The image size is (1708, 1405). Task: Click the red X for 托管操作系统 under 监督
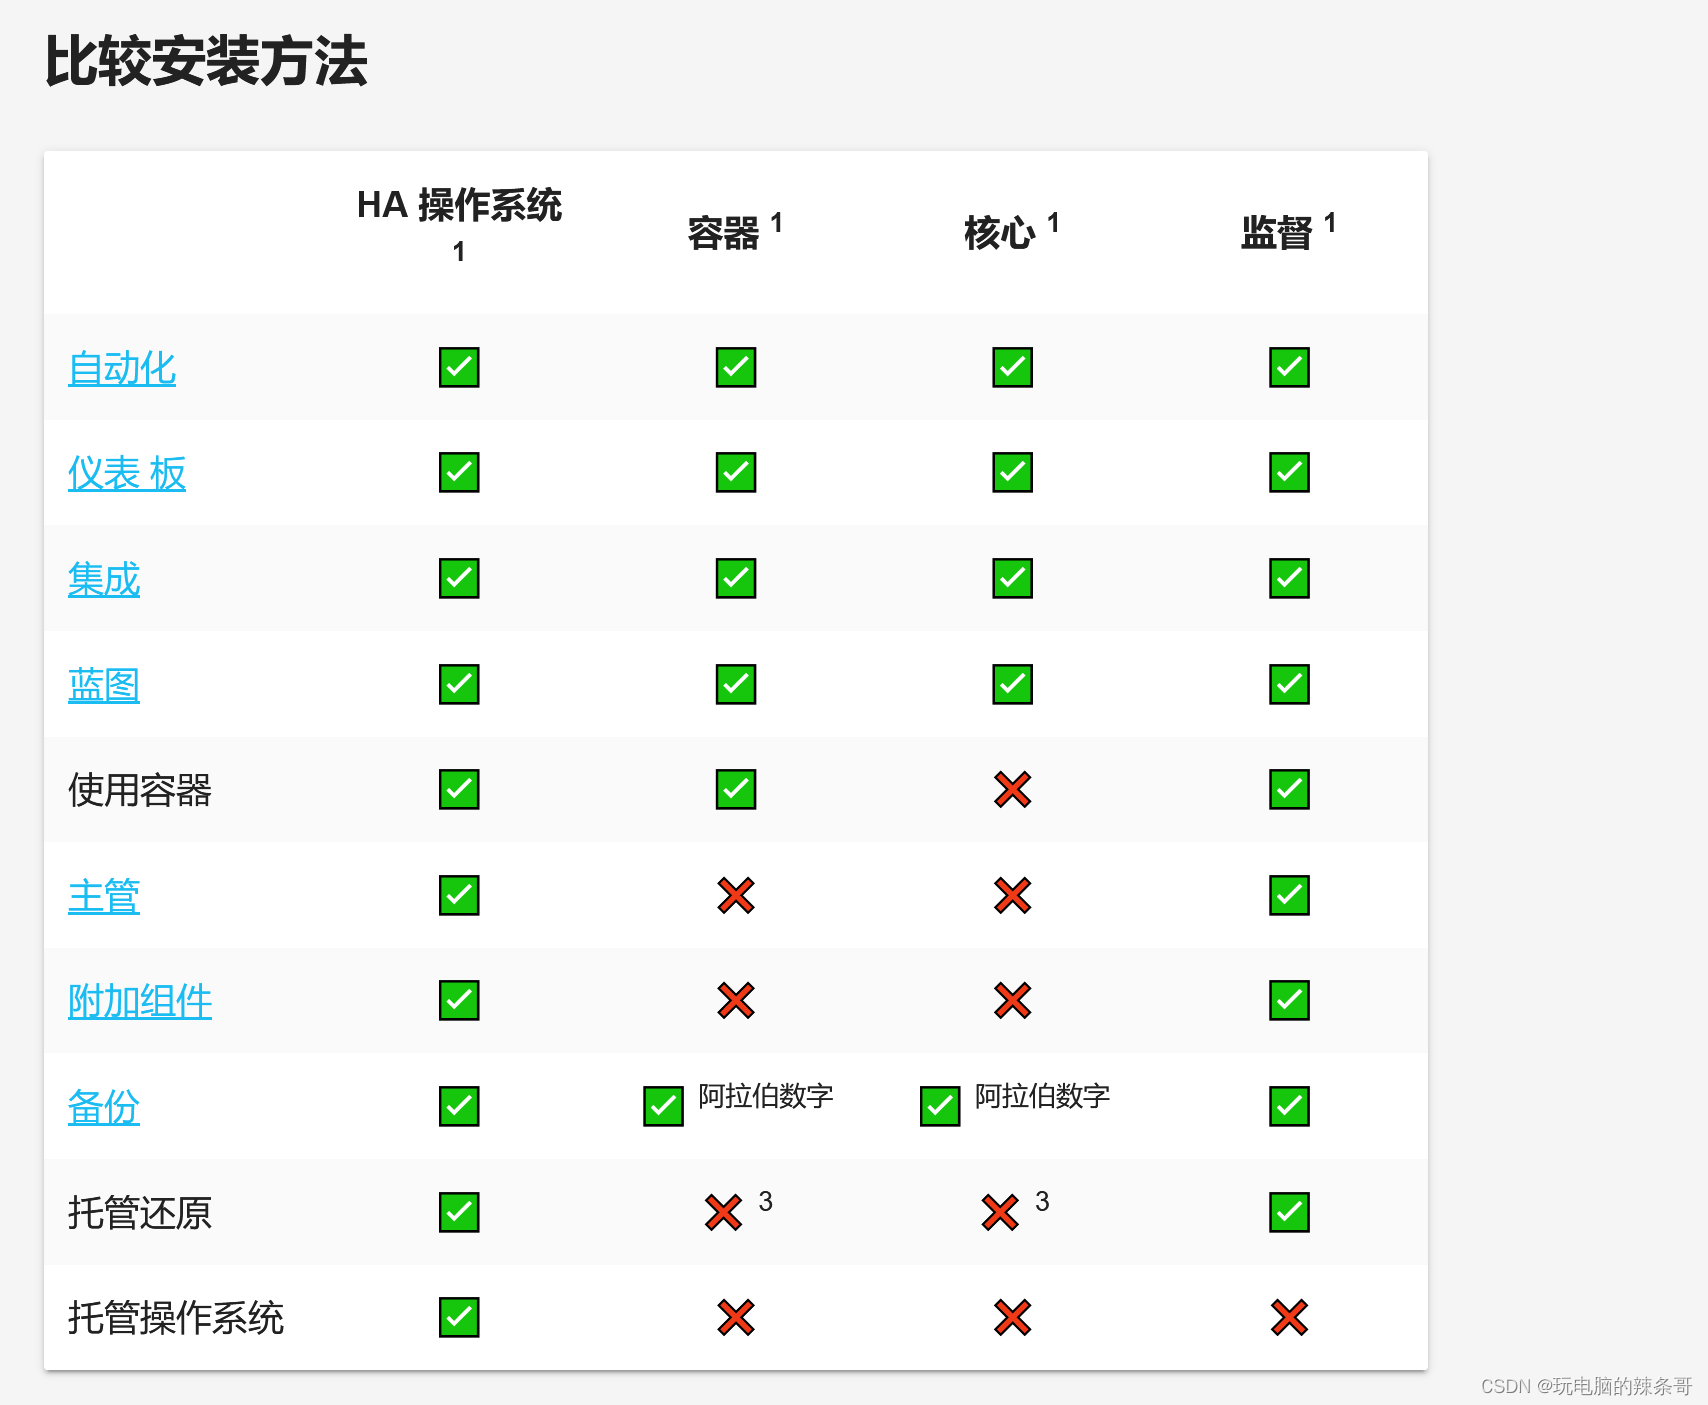pos(1290,1317)
